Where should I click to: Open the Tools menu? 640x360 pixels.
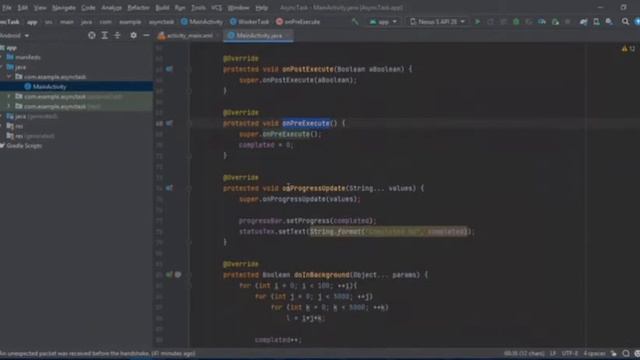tap(198, 8)
